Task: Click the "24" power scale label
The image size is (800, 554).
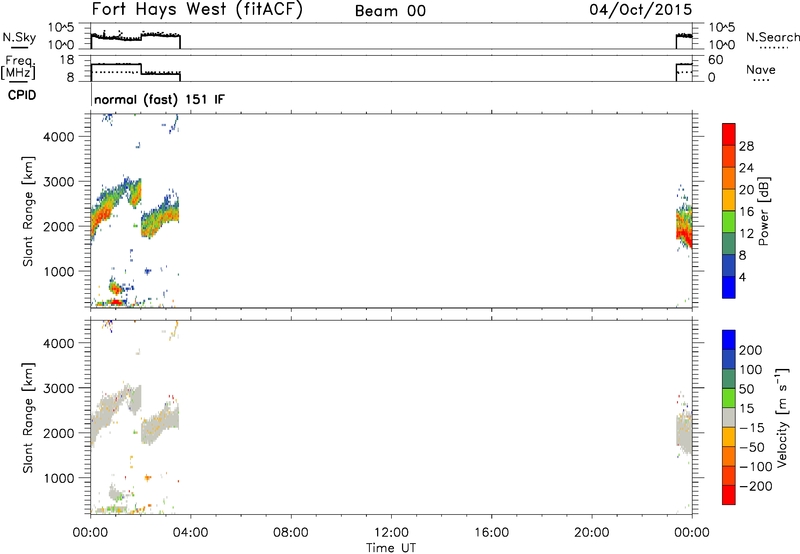Action: click(x=746, y=168)
